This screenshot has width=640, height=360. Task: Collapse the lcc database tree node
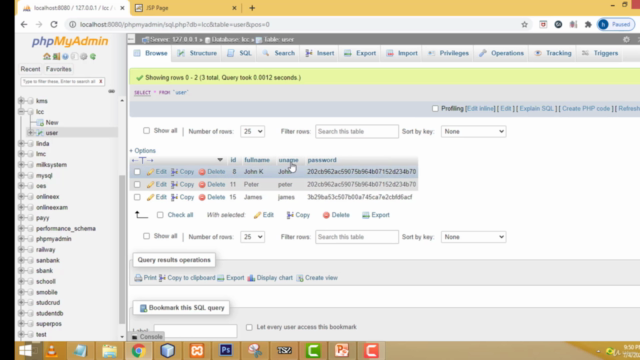[21, 111]
